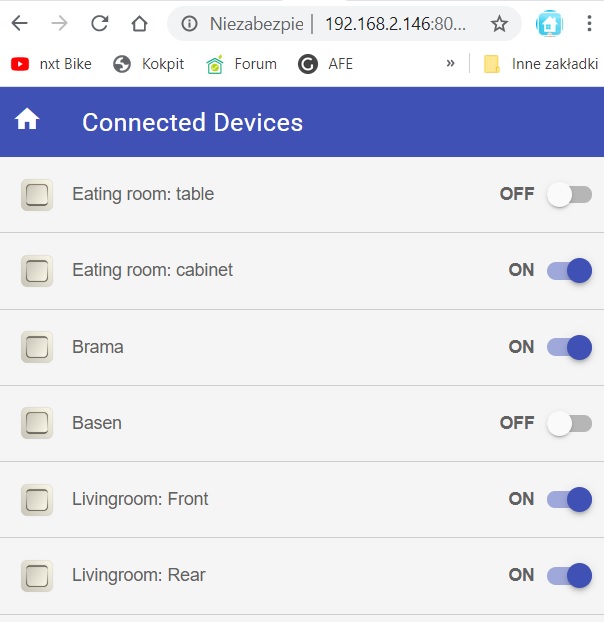Disable Livingroom: Front toggle
The width and height of the screenshot is (604, 622).
[569, 499]
